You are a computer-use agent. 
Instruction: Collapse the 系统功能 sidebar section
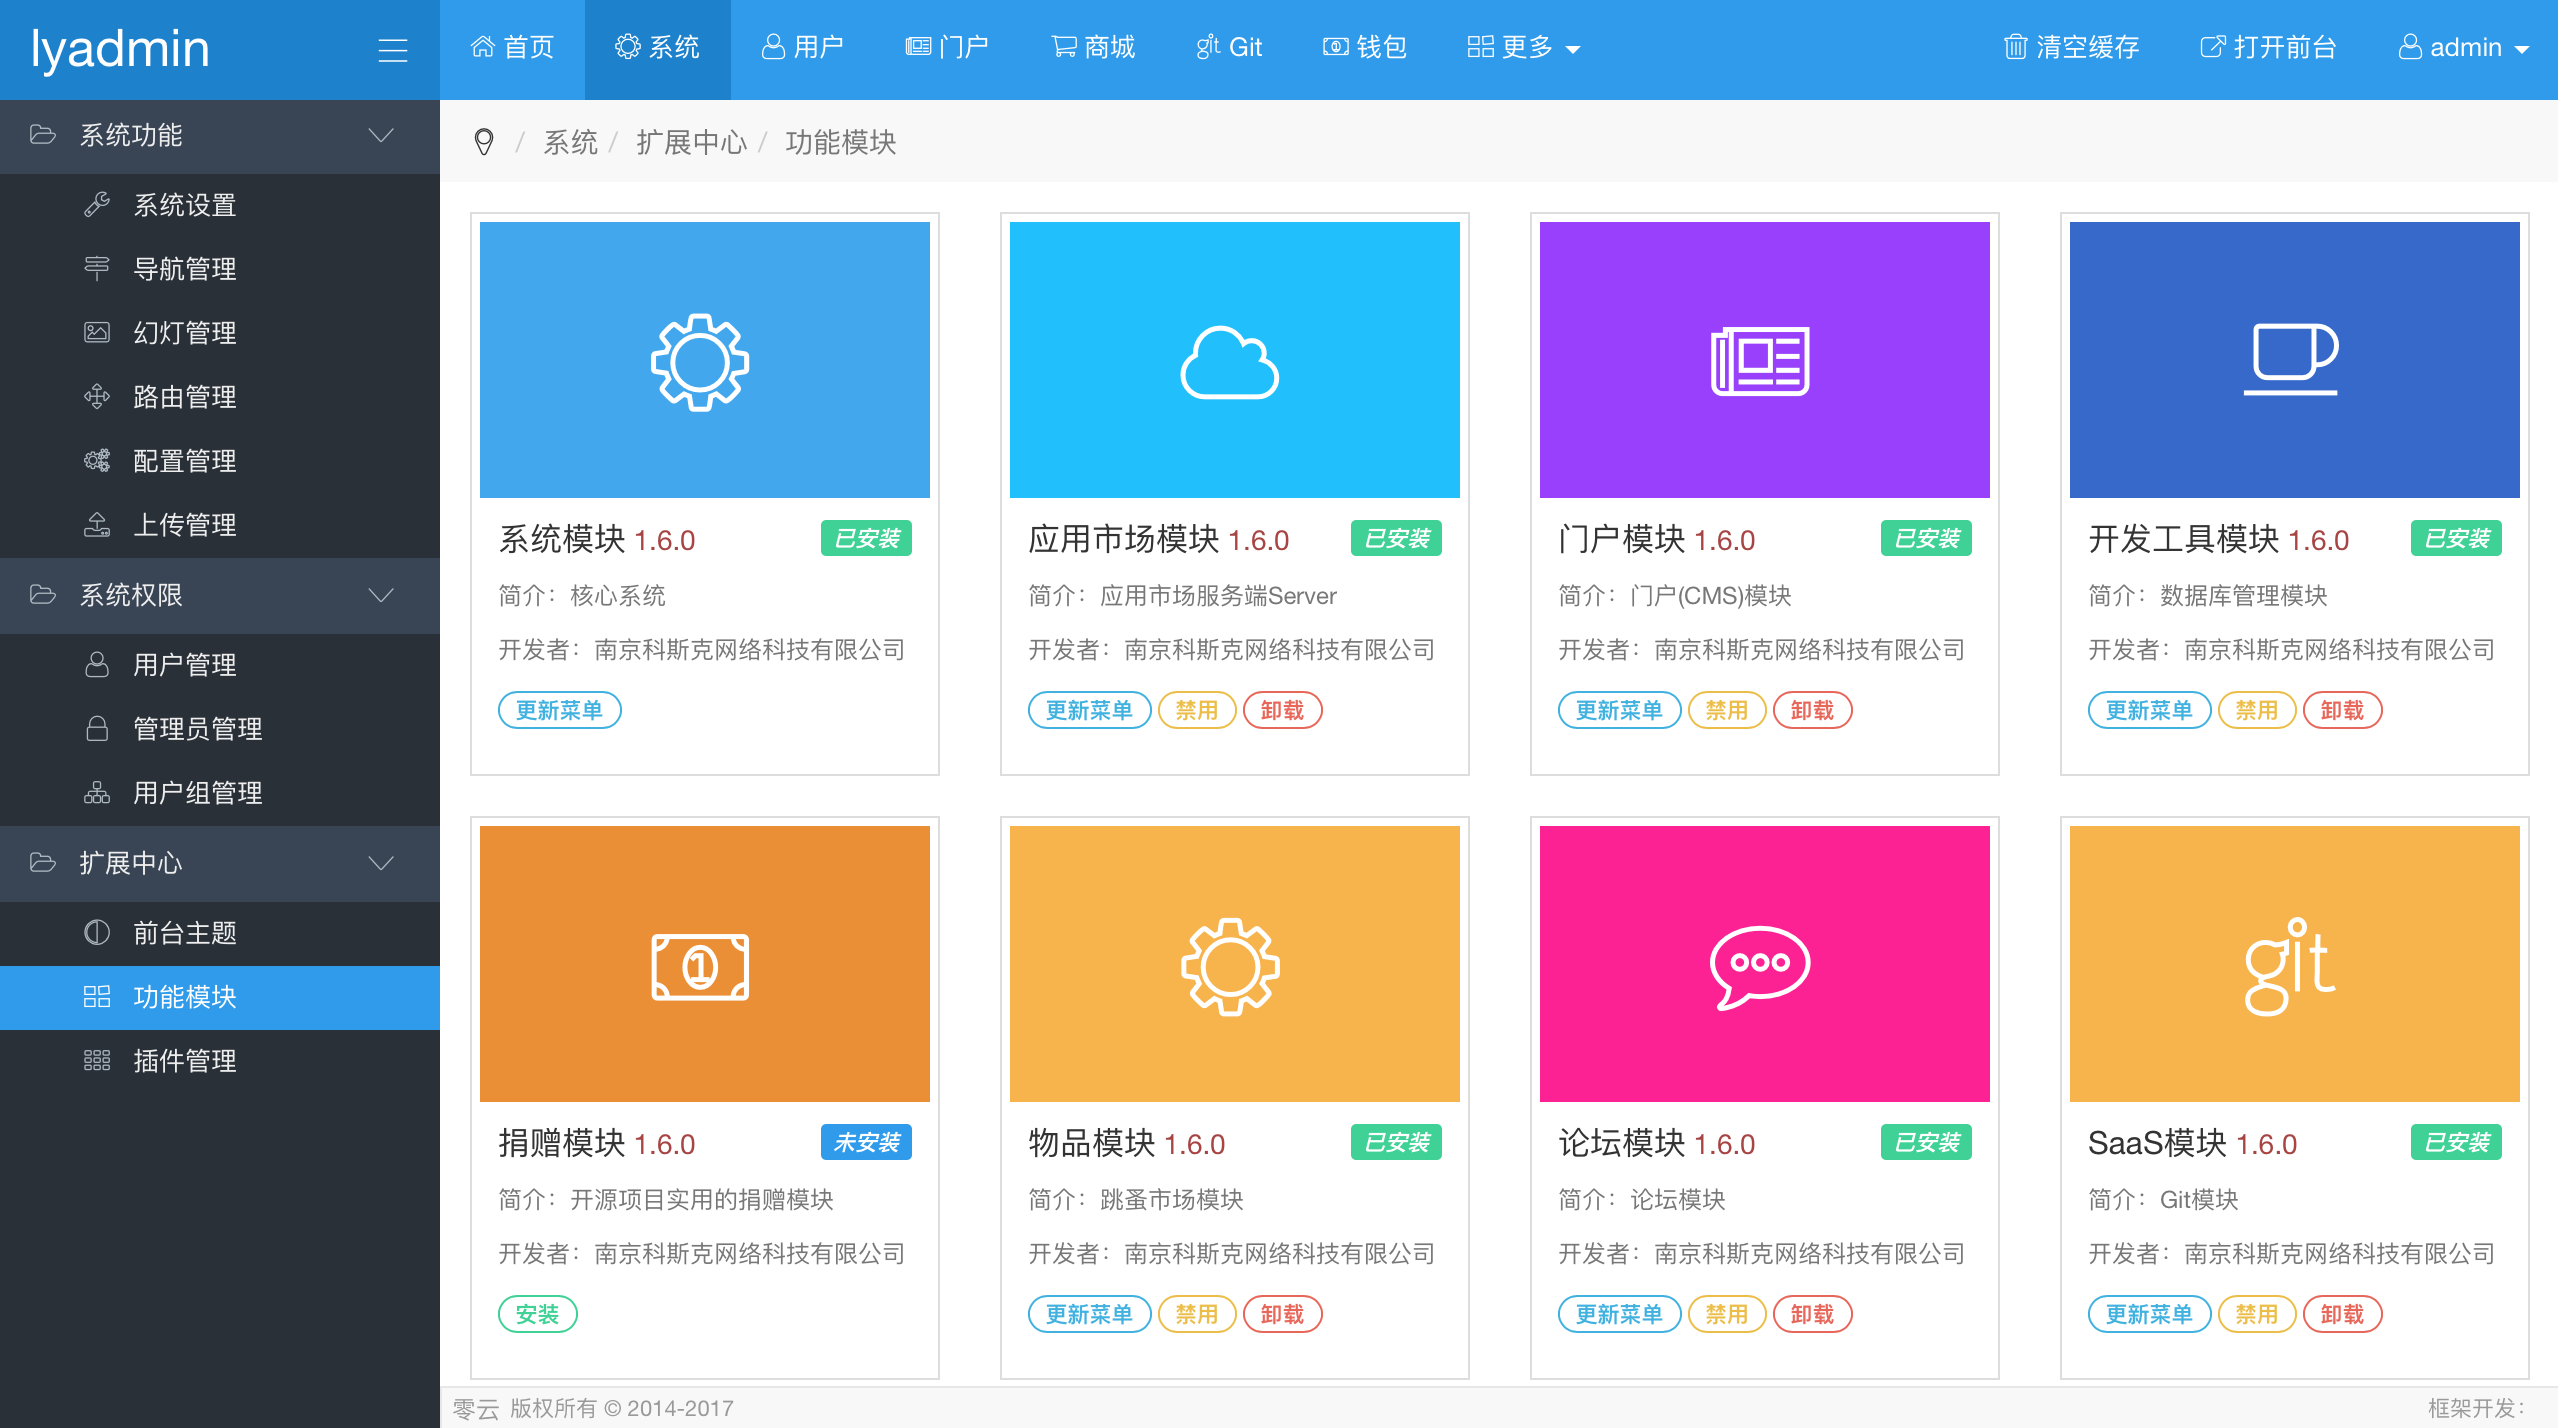click(381, 135)
